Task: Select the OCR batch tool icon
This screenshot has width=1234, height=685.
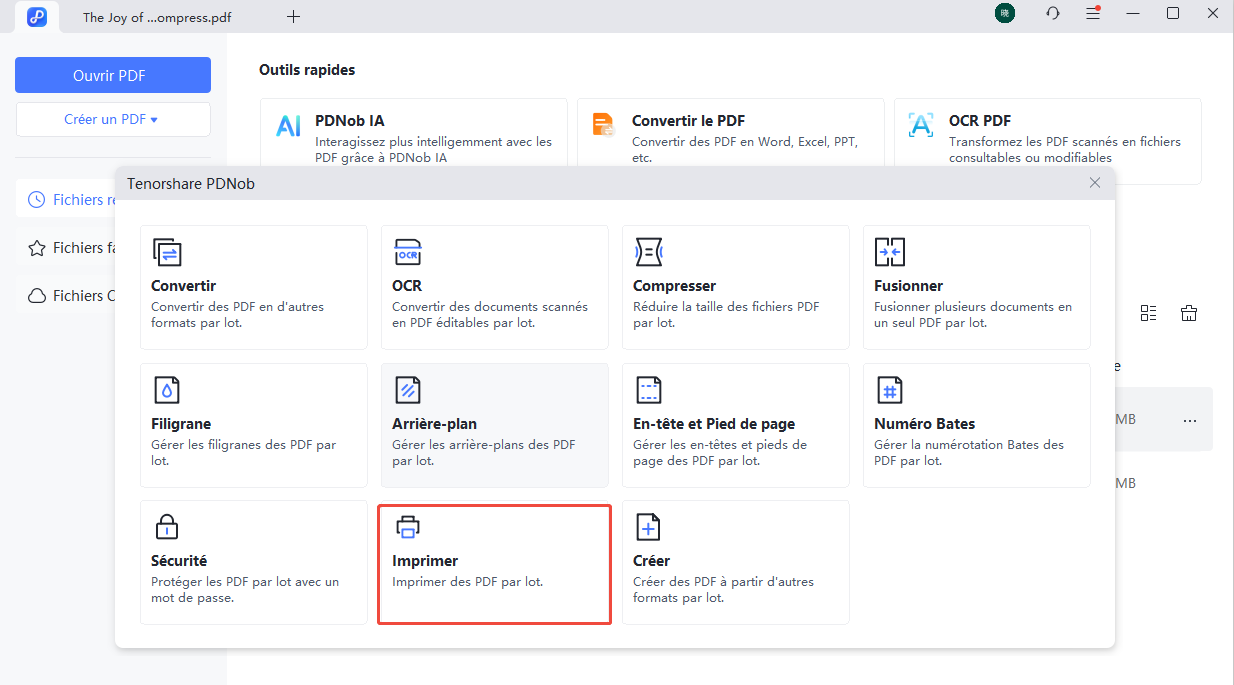Action: (x=407, y=252)
